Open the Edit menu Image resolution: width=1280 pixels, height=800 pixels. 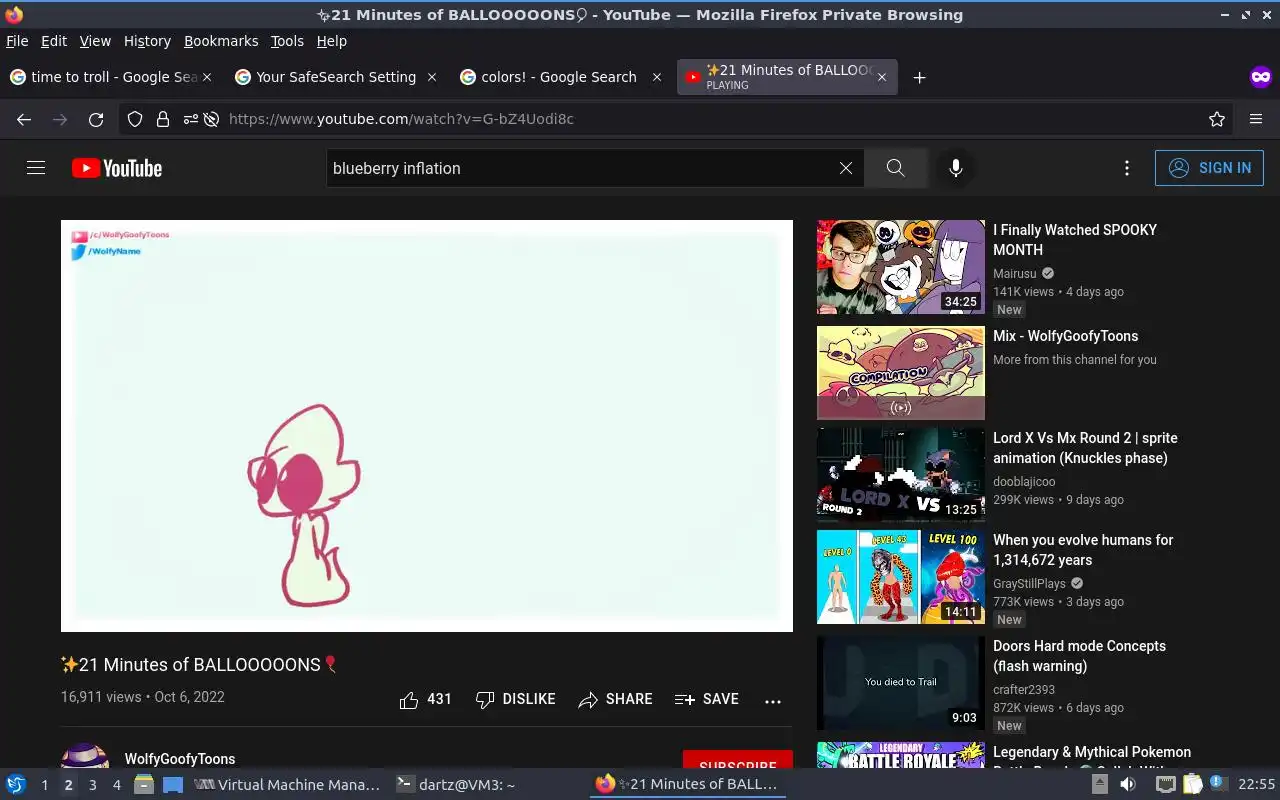tap(54, 41)
